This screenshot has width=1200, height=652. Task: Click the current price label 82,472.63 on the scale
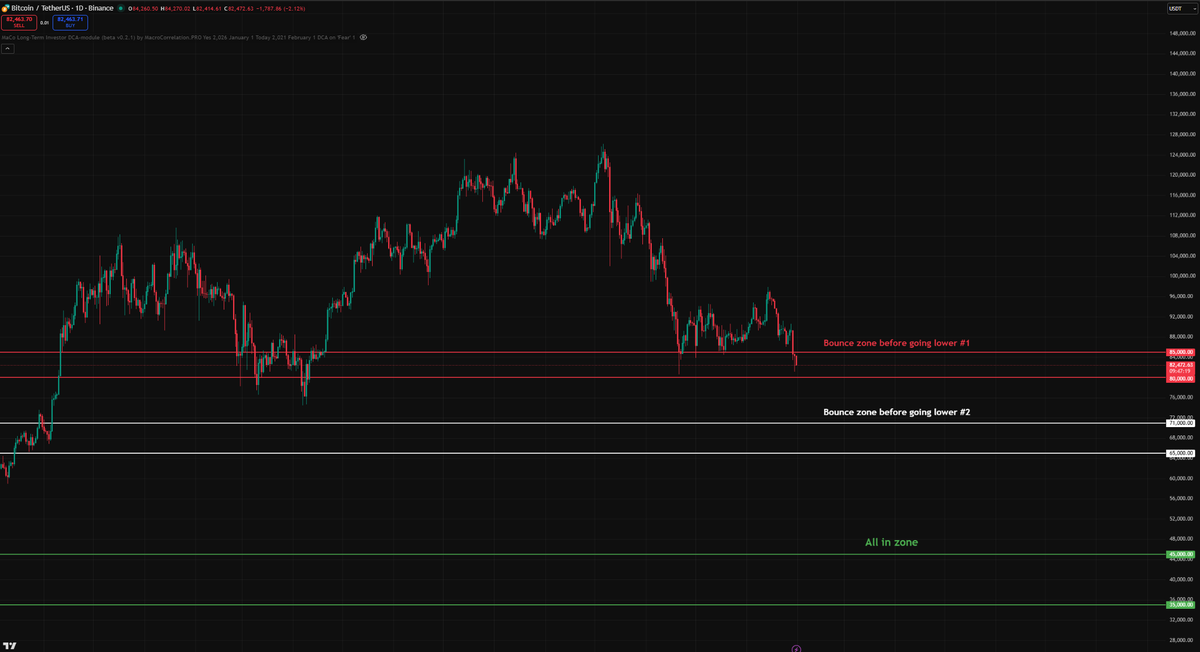coord(1180,365)
